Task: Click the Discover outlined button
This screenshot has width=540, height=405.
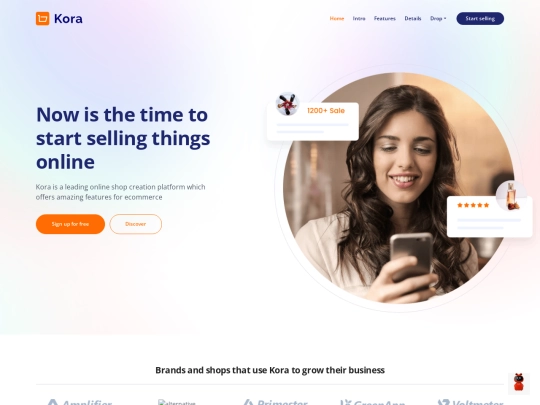Action: pos(136,224)
